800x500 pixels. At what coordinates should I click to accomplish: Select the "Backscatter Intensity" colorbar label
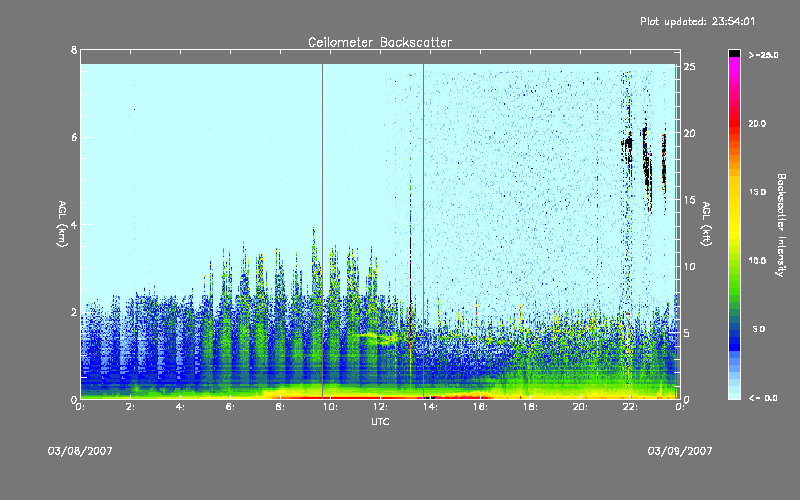click(781, 225)
